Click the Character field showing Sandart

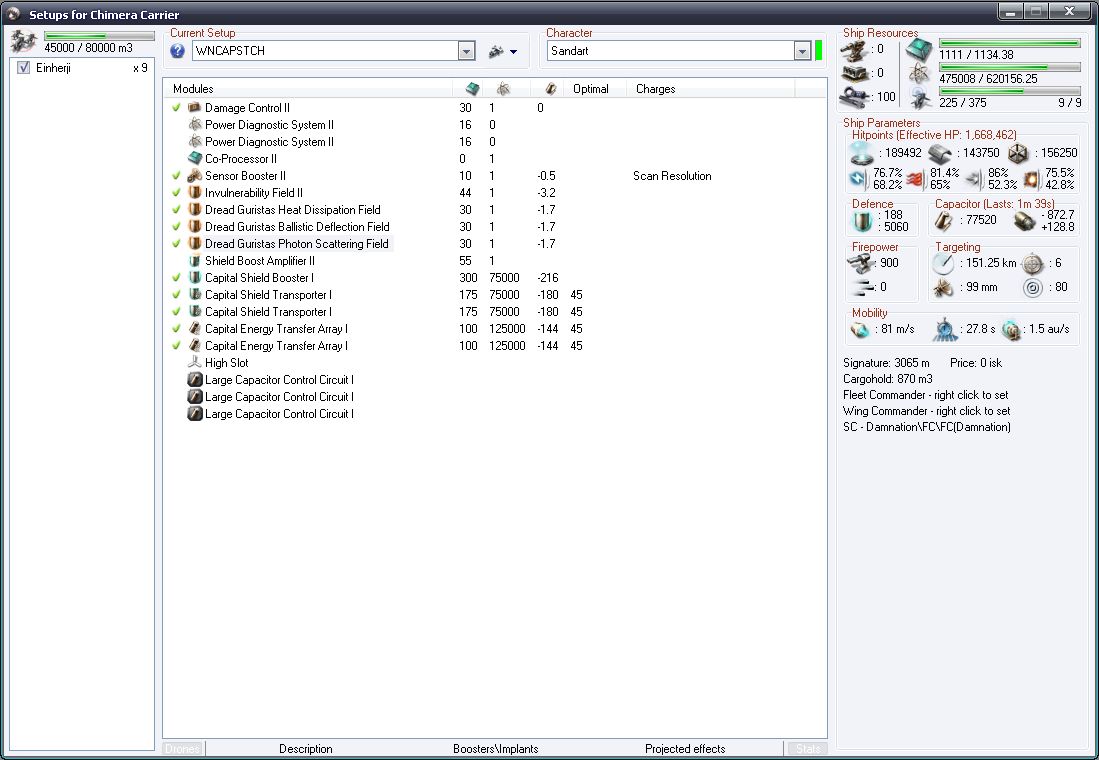pyautogui.click(x=671, y=50)
